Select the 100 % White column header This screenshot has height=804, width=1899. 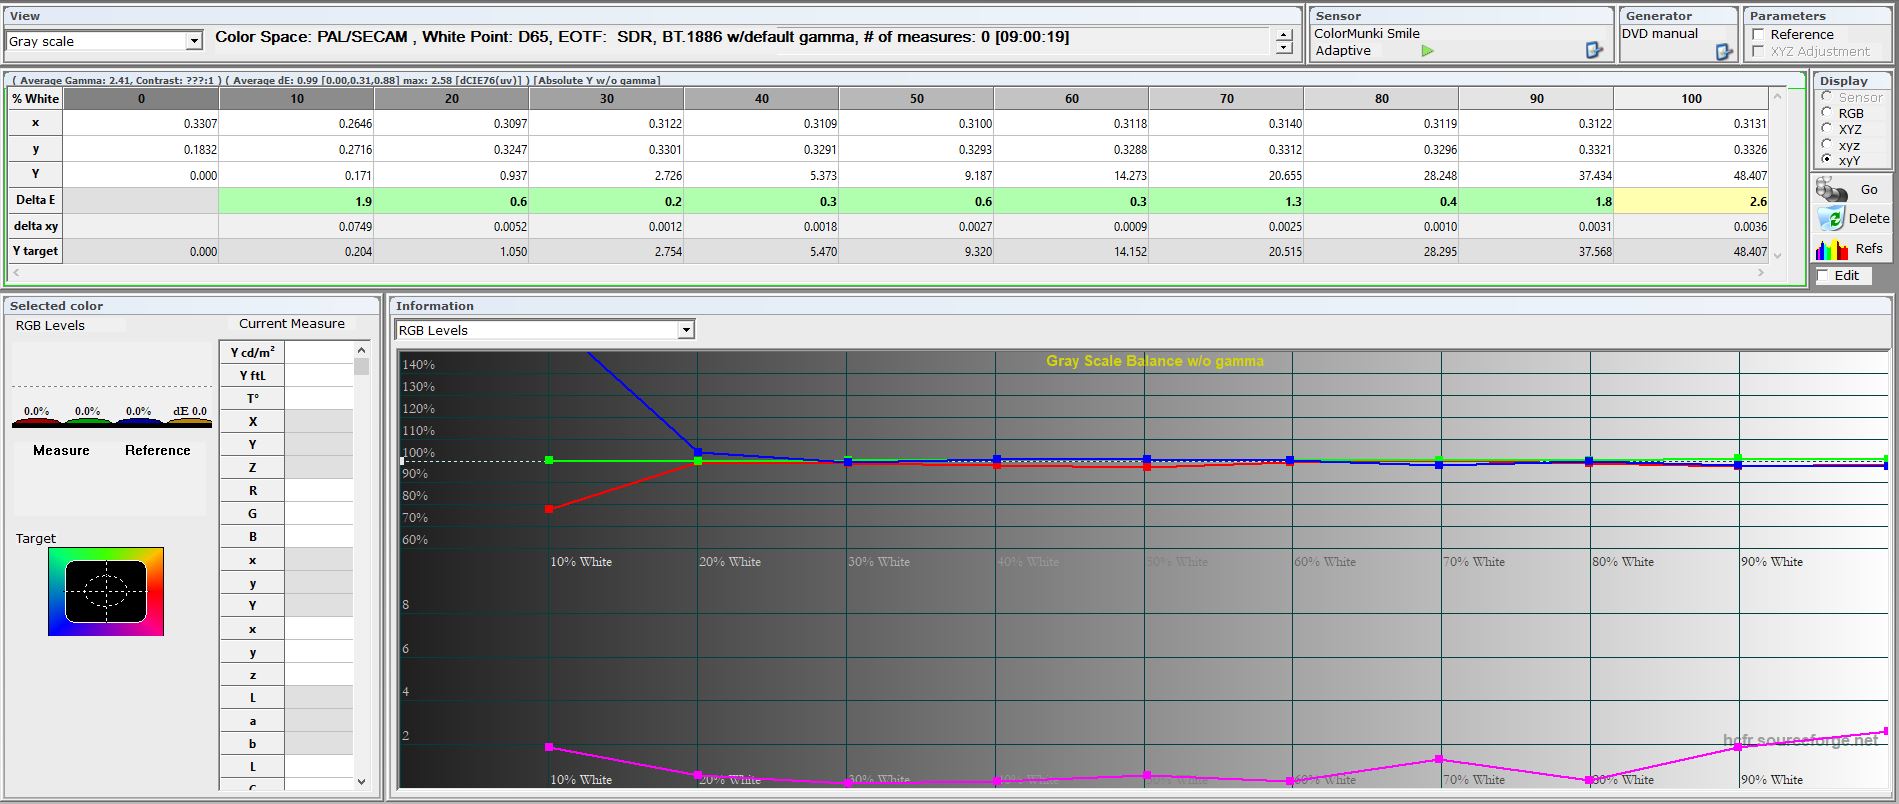[1690, 99]
